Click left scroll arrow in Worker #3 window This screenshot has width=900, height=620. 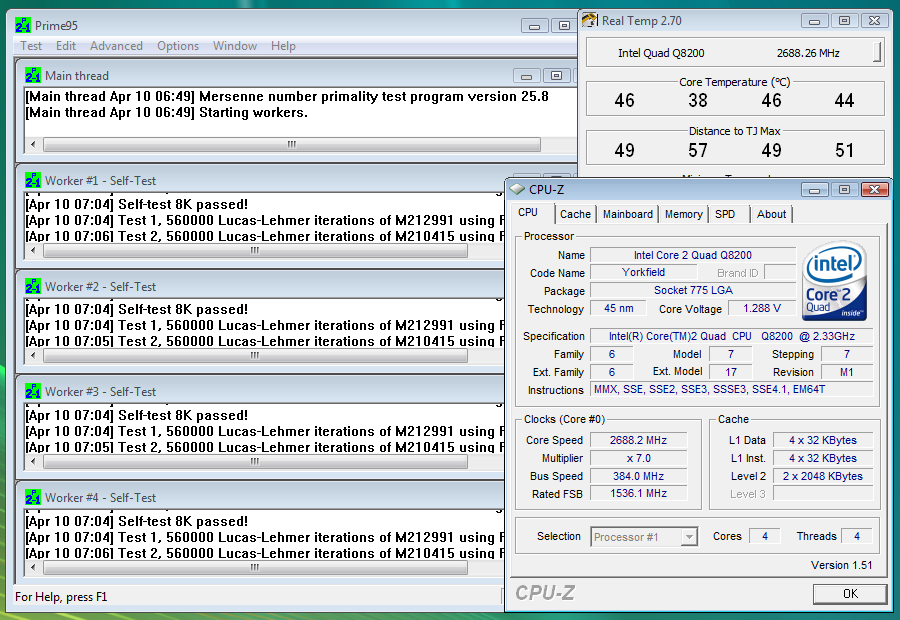pos(33,462)
